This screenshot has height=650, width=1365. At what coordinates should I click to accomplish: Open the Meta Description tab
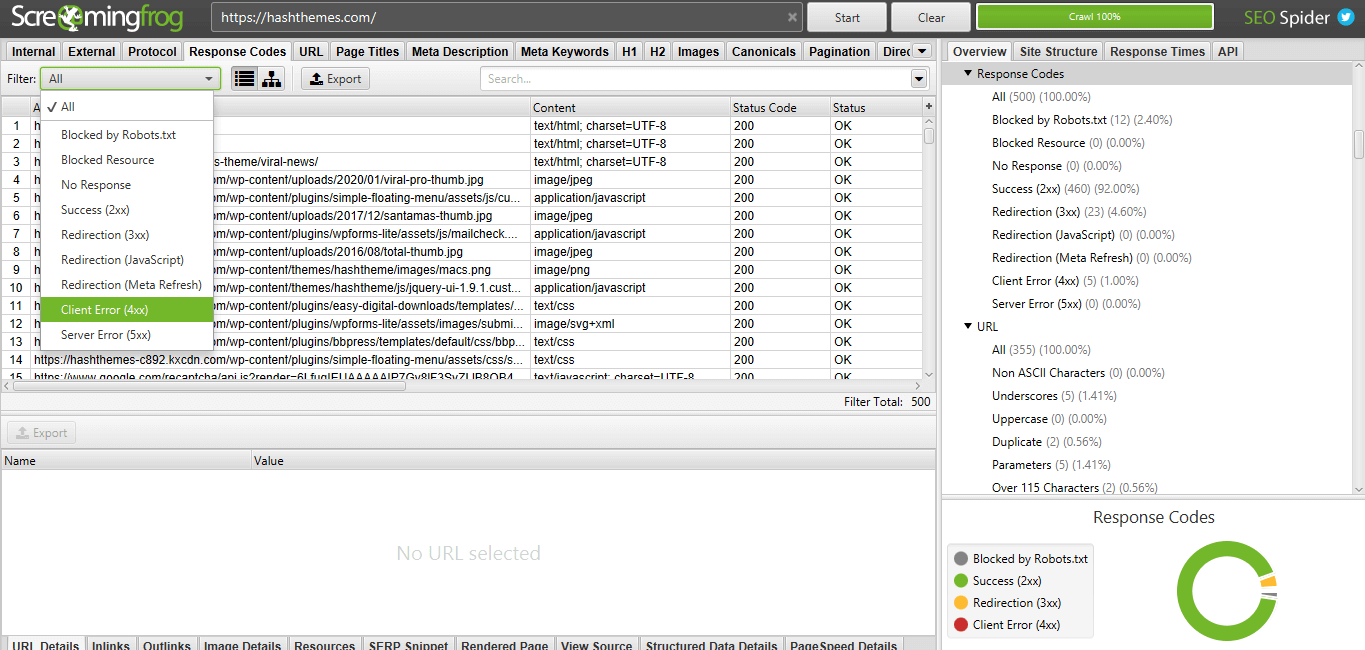coord(460,51)
